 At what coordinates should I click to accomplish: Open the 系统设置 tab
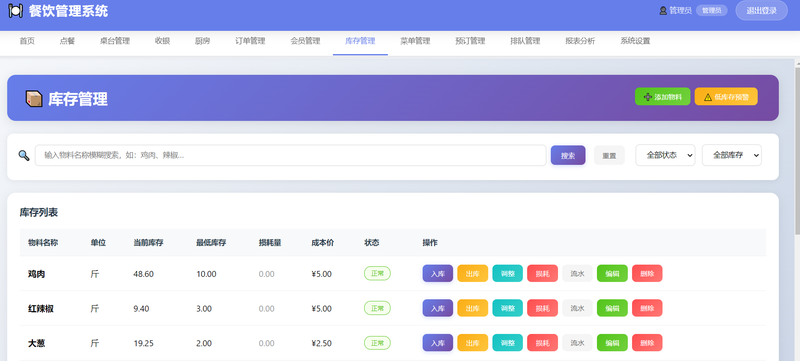(x=635, y=41)
